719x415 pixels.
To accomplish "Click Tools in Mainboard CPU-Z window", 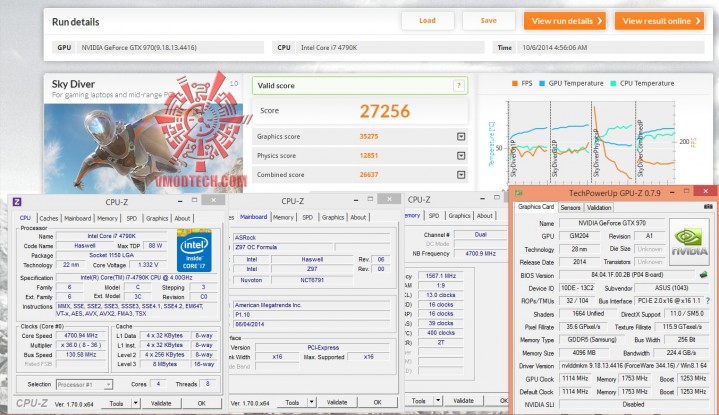I will (x=293, y=402).
